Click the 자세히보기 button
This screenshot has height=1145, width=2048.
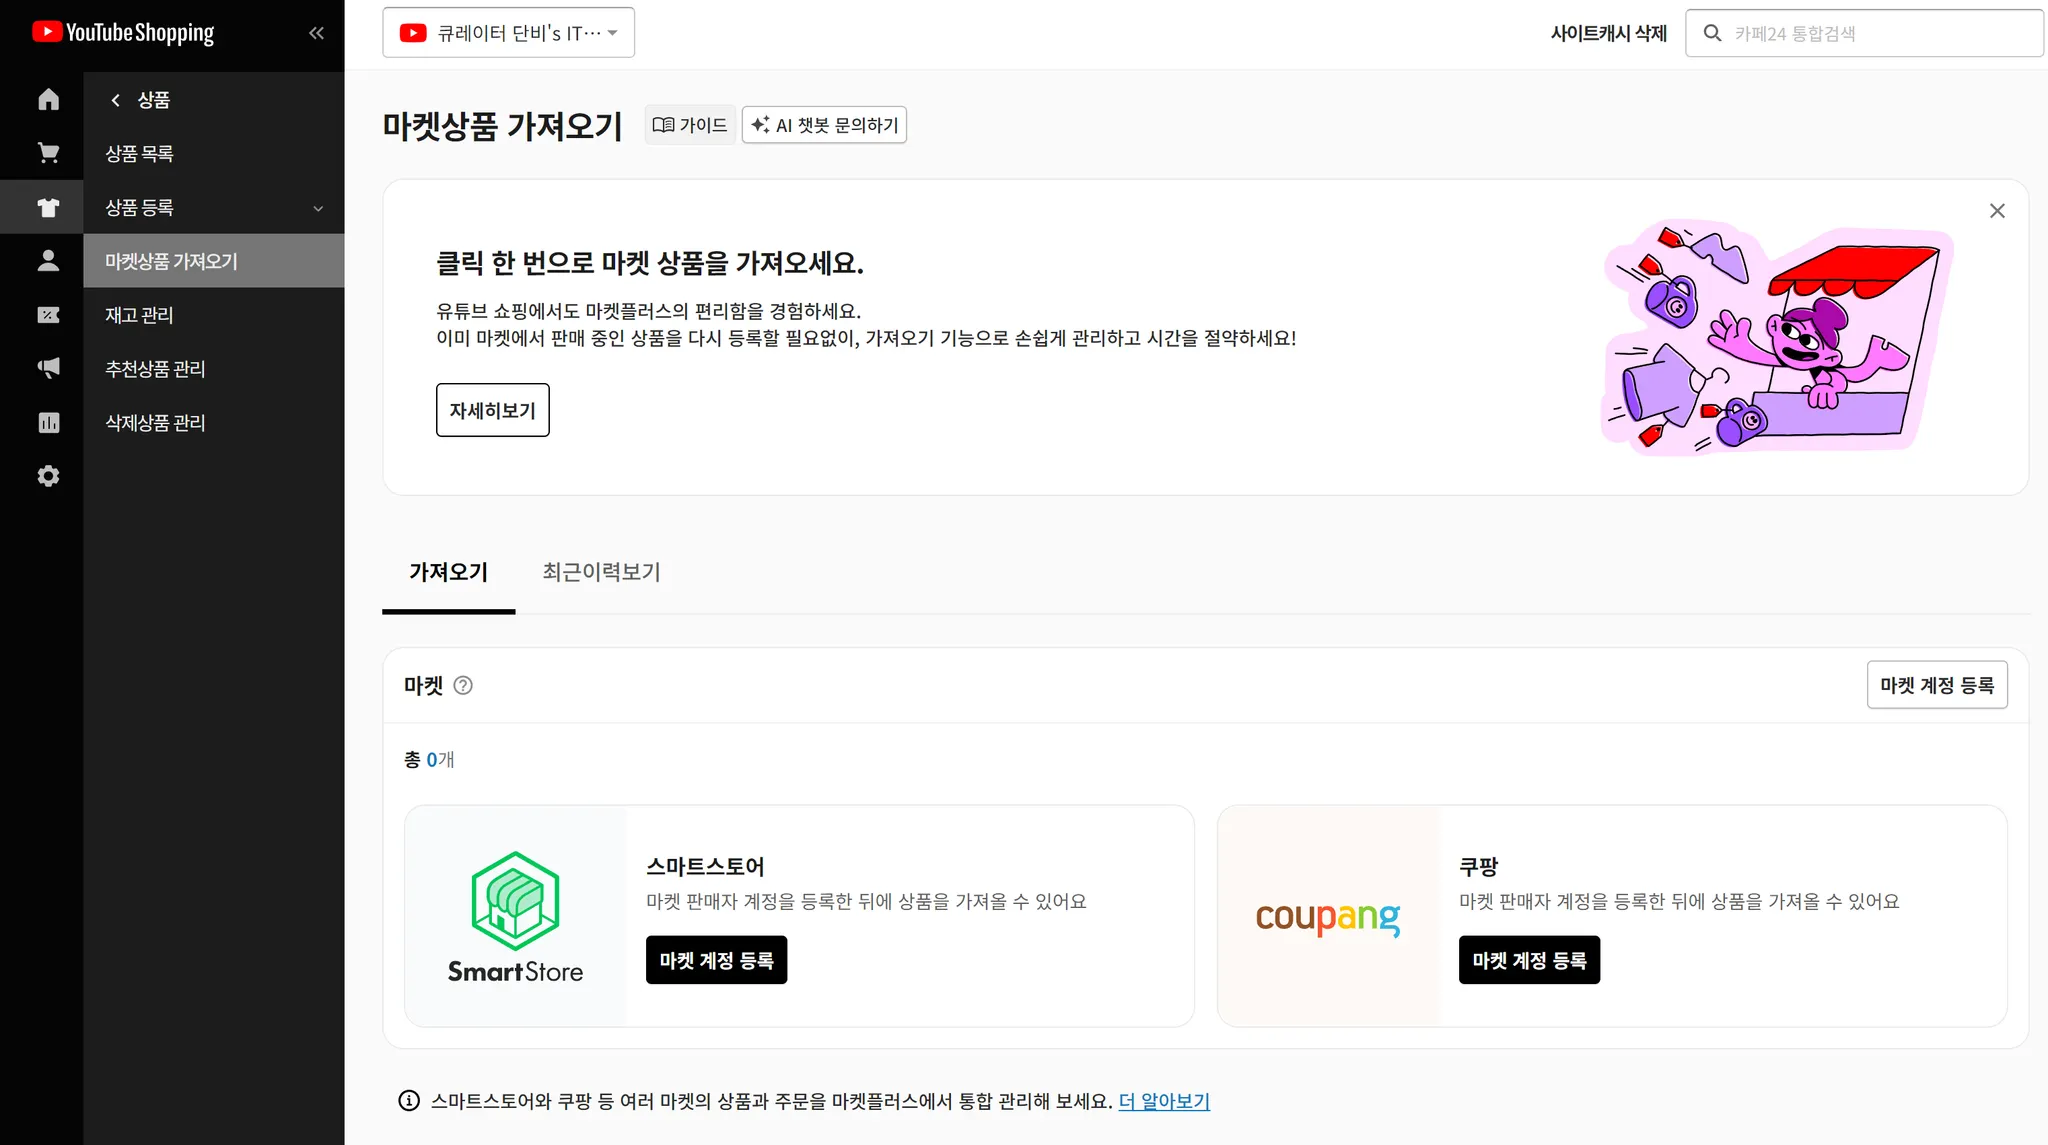coord(492,409)
